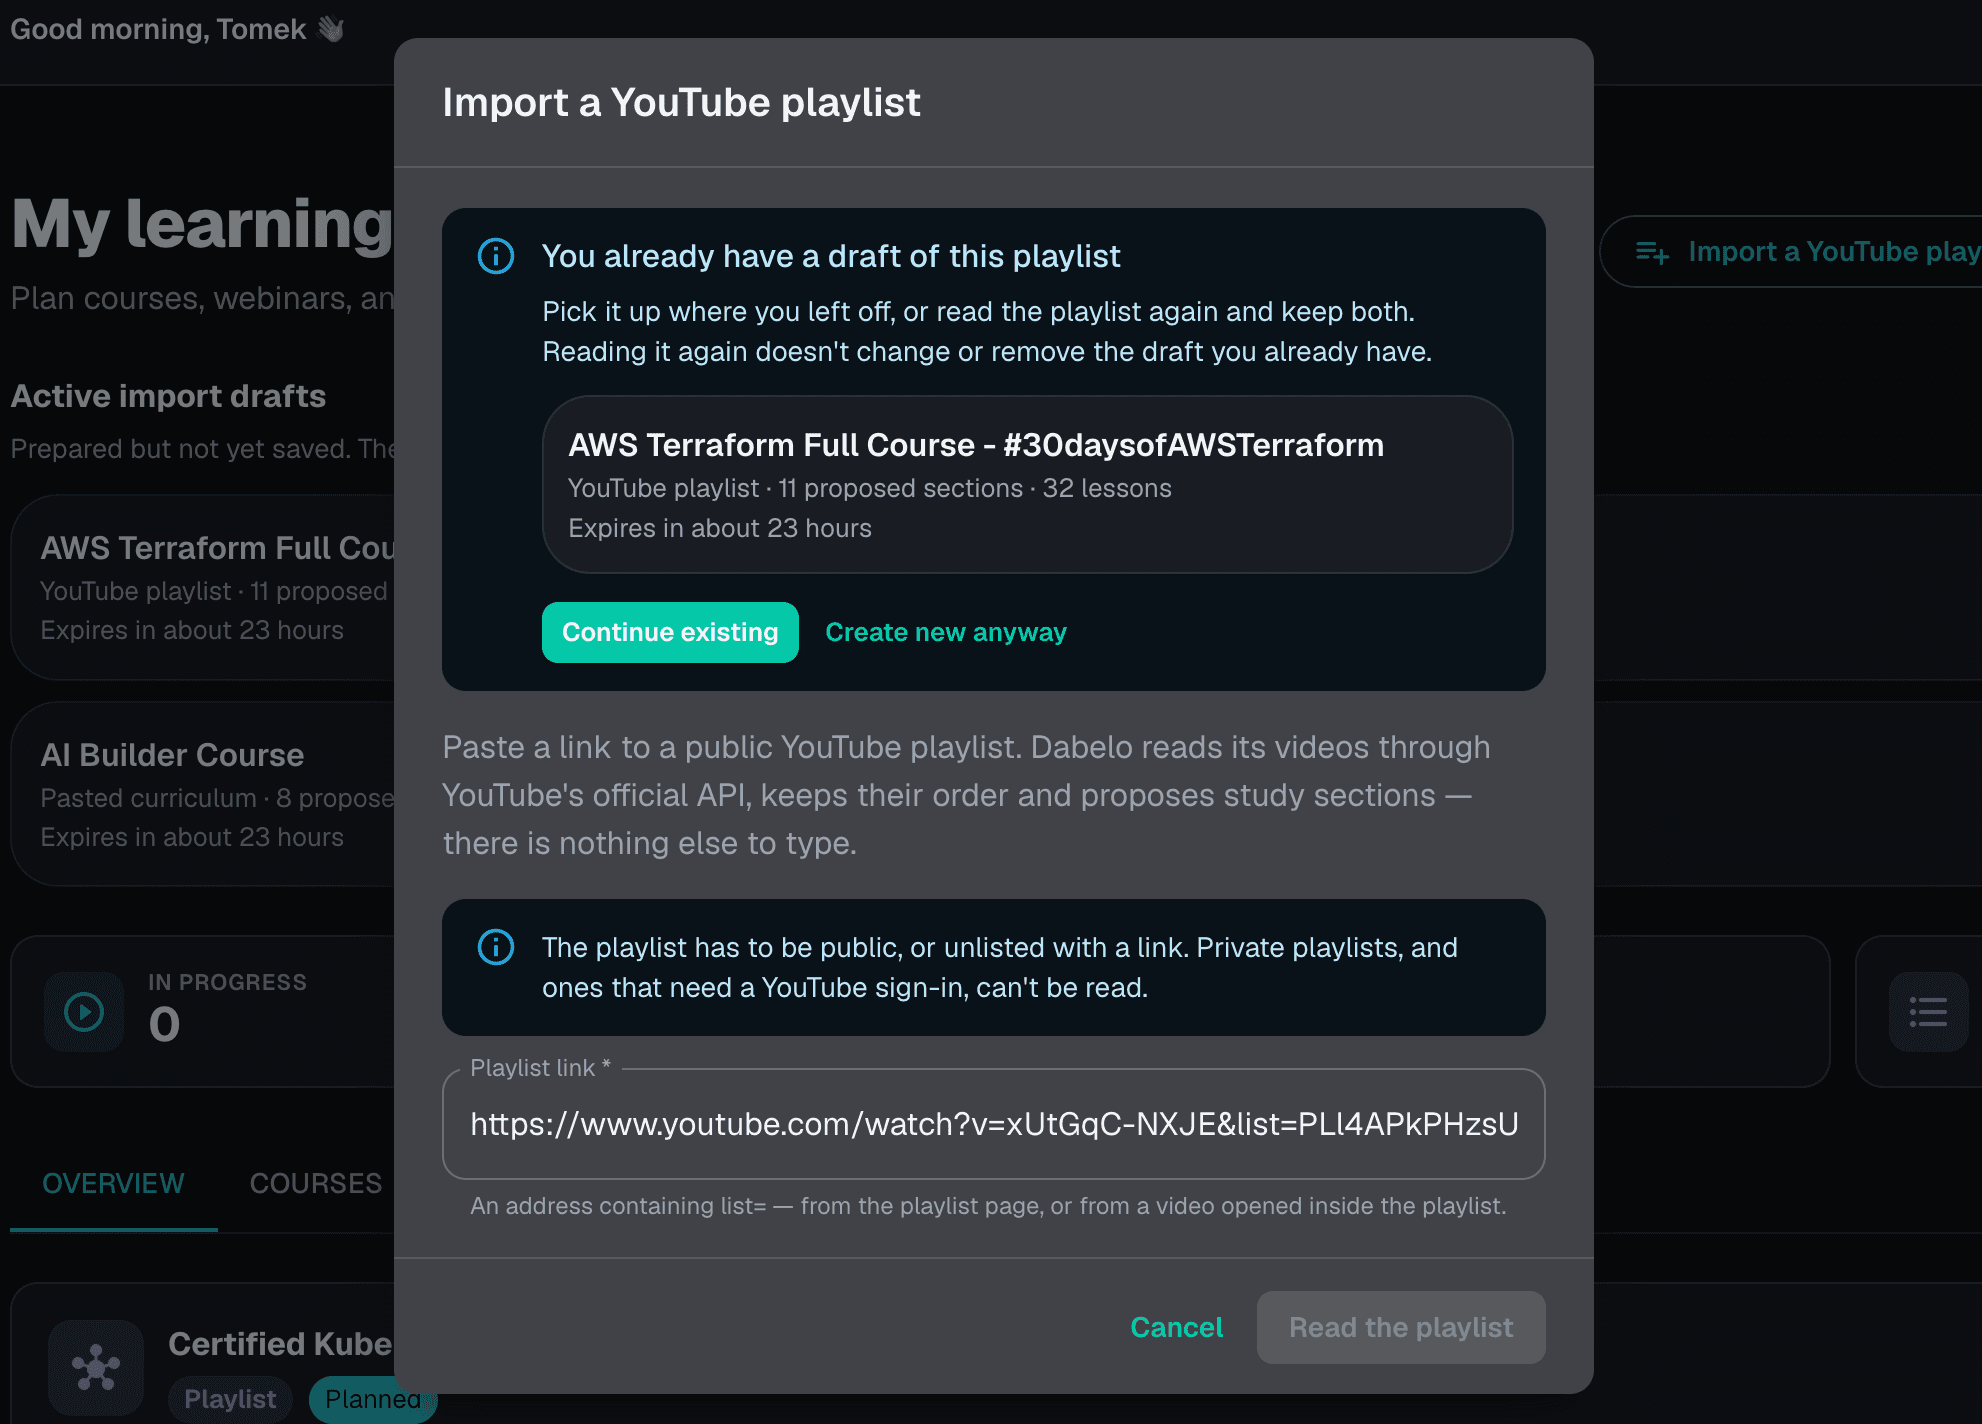Switch to the Overview tab
The height and width of the screenshot is (1424, 1982).
click(113, 1183)
